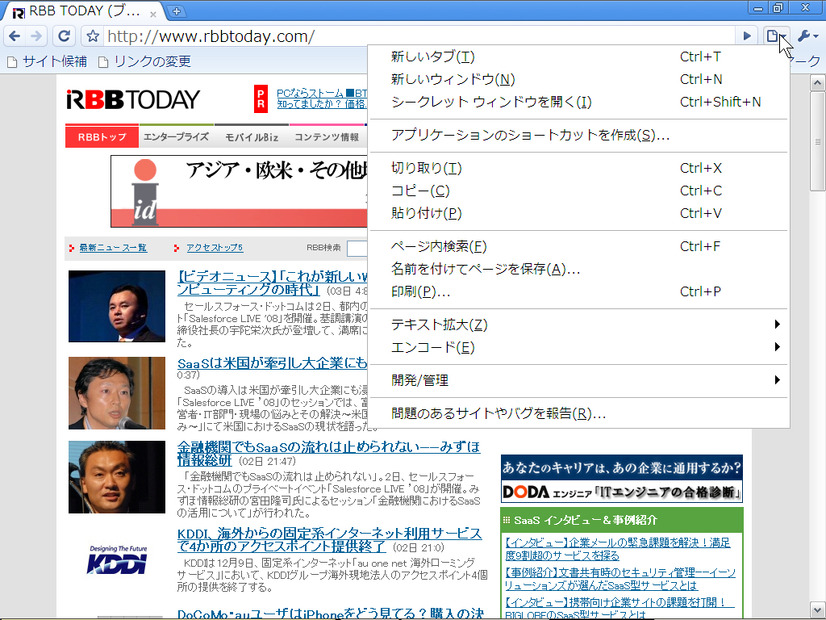The image size is (826, 620).
Task: Click the vertical scrollbar thumb
Action: 818,141
